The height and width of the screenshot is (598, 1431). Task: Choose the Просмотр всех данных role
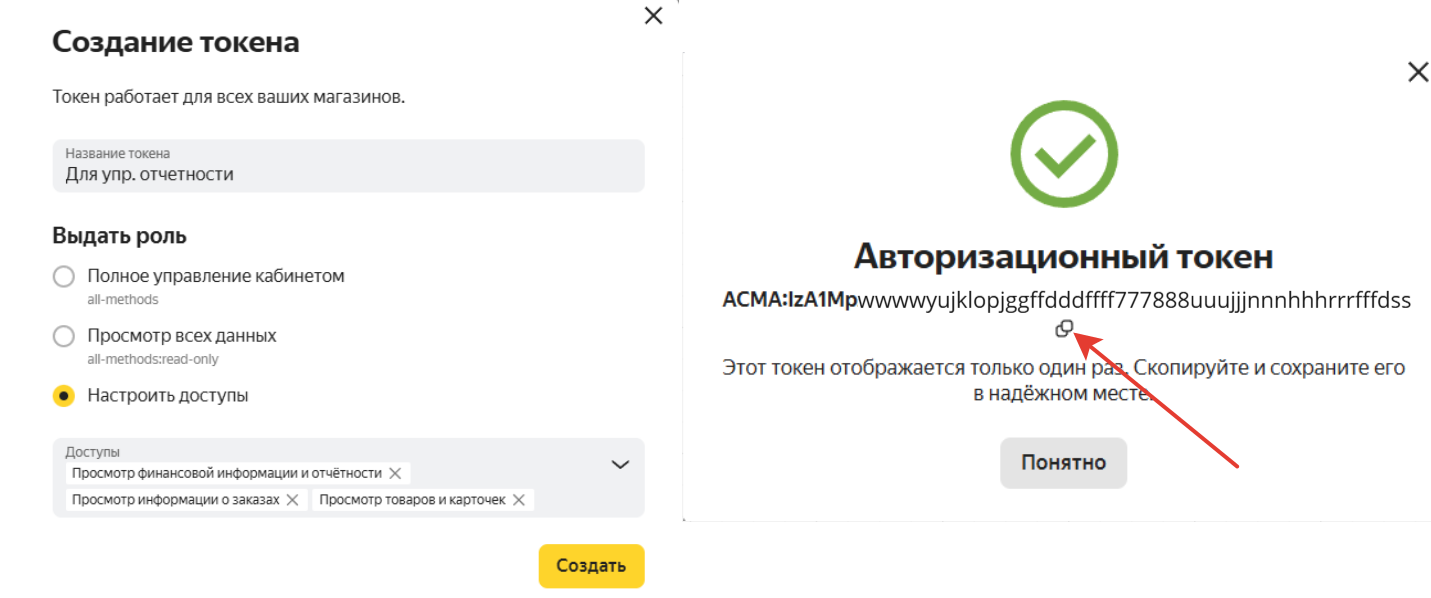pos(63,336)
